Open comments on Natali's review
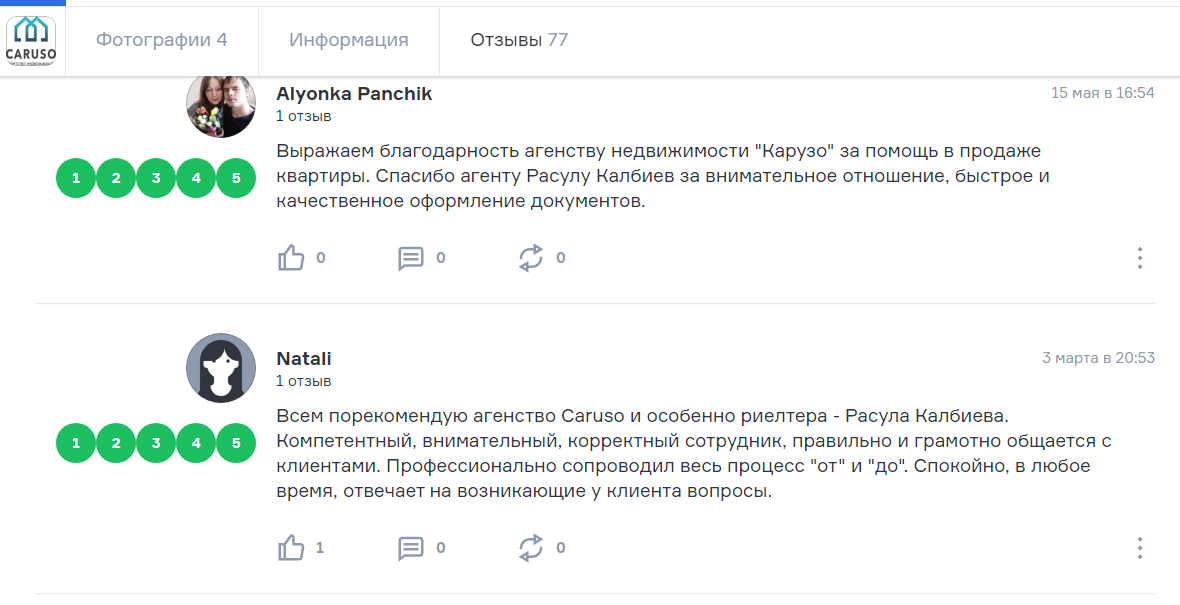Image resolution: width=1180 pixels, height=605 pixels. tap(410, 548)
